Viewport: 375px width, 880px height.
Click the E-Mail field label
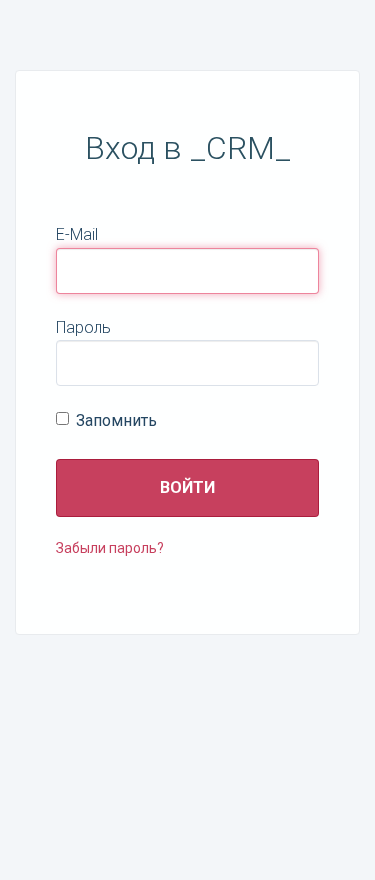click(77, 235)
